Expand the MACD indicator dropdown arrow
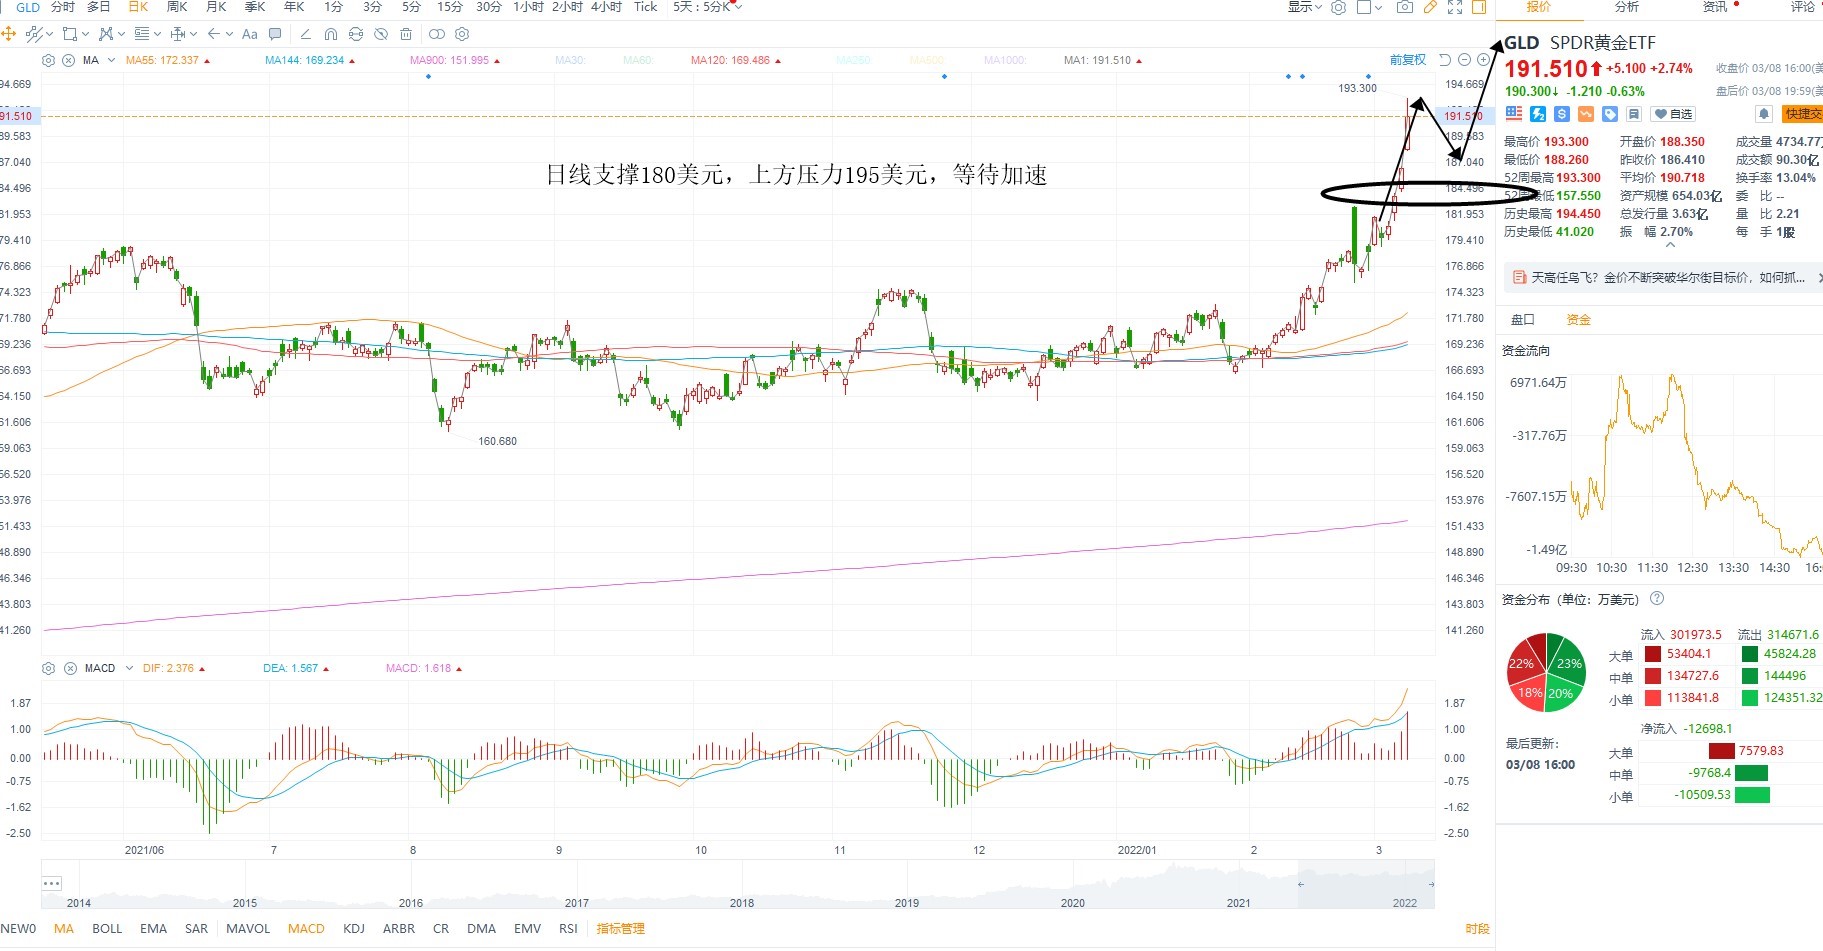This screenshot has width=1823, height=951. (129, 668)
